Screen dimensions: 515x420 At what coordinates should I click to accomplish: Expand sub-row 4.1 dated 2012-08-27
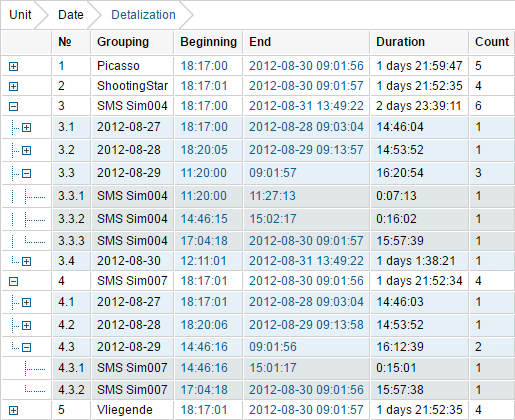[x=27, y=302]
